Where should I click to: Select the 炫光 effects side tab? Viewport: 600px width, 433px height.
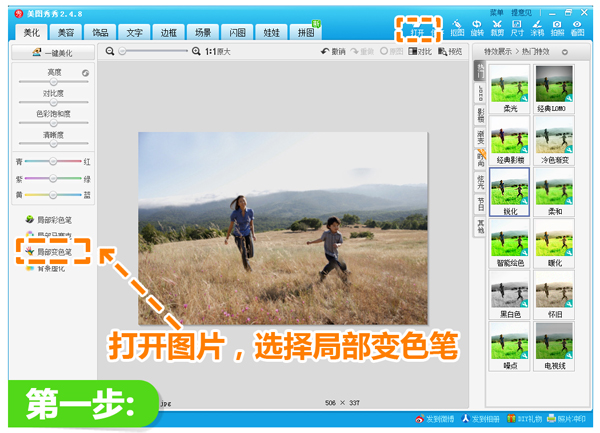(480, 182)
